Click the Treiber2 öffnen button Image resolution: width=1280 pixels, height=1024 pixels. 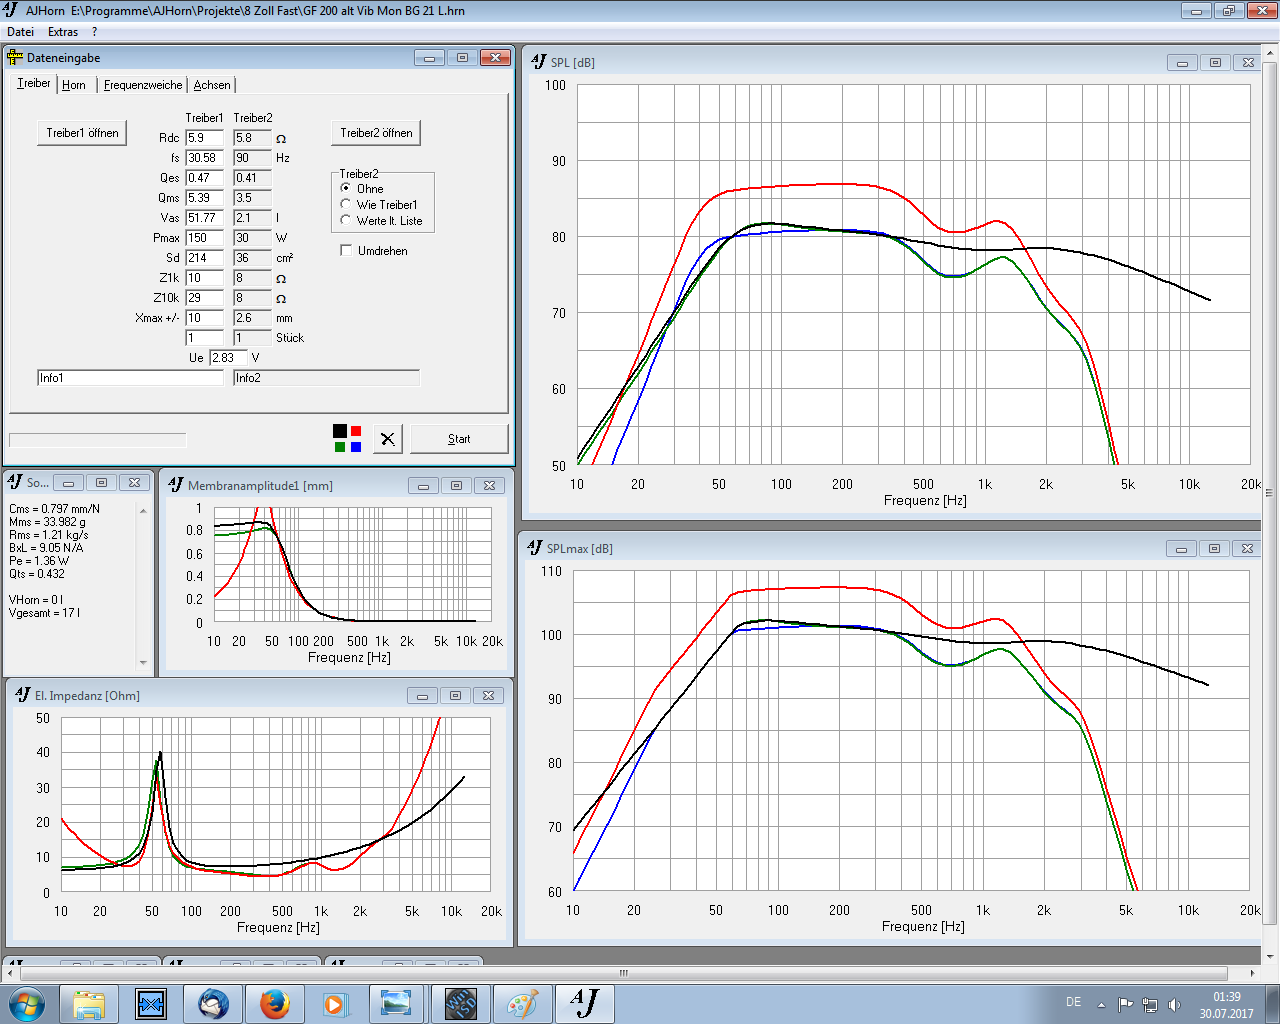(376, 133)
